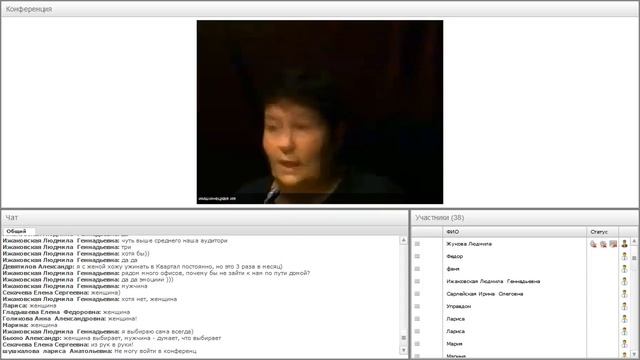
Task: Select participant Сарпейская Ирина Олеговна
Action: [x=484, y=294]
